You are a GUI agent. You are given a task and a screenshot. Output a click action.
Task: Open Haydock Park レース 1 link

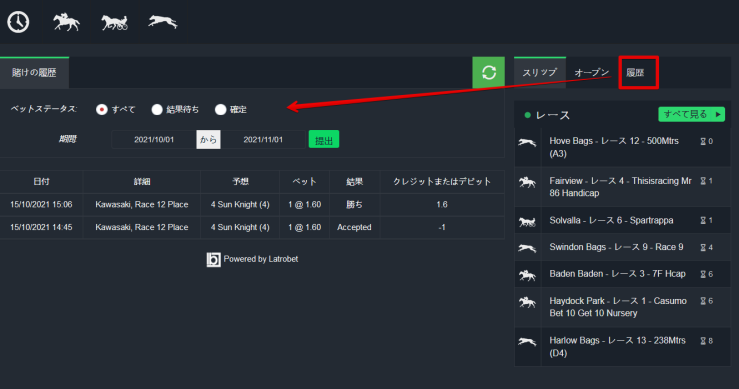pyautogui.click(x=618, y=307)
